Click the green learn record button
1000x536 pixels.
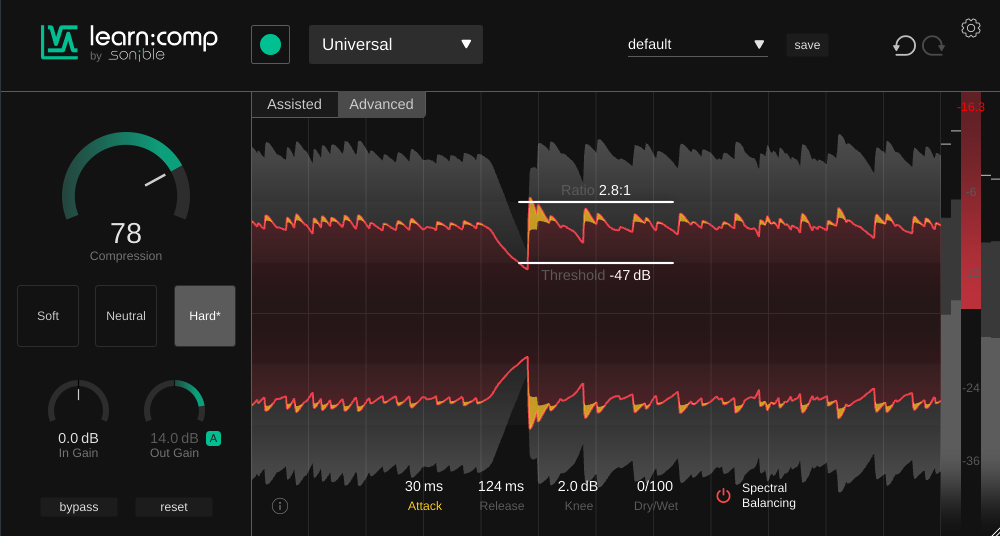pos(270,45)
